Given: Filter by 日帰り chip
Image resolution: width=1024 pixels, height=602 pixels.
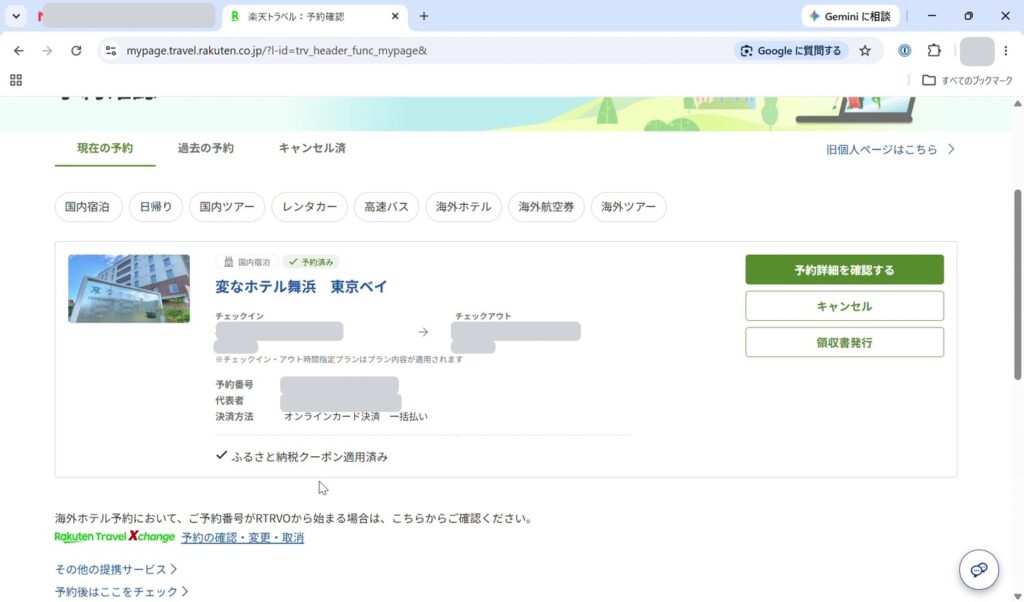Looking at the screenshot, I should (x=156, y=207).
